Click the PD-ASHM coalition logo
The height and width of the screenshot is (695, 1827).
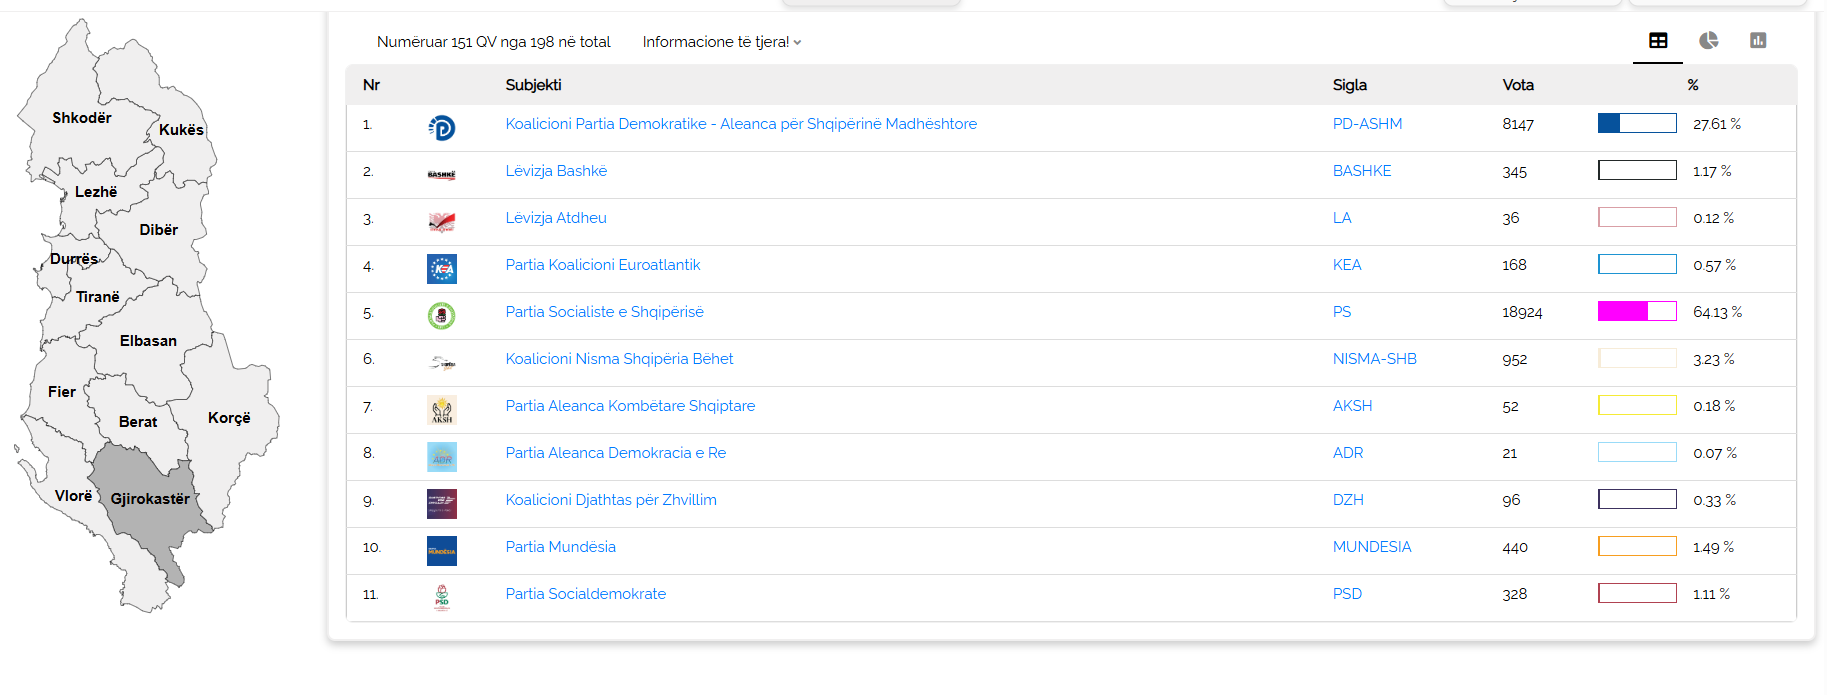tap(441, 128)
